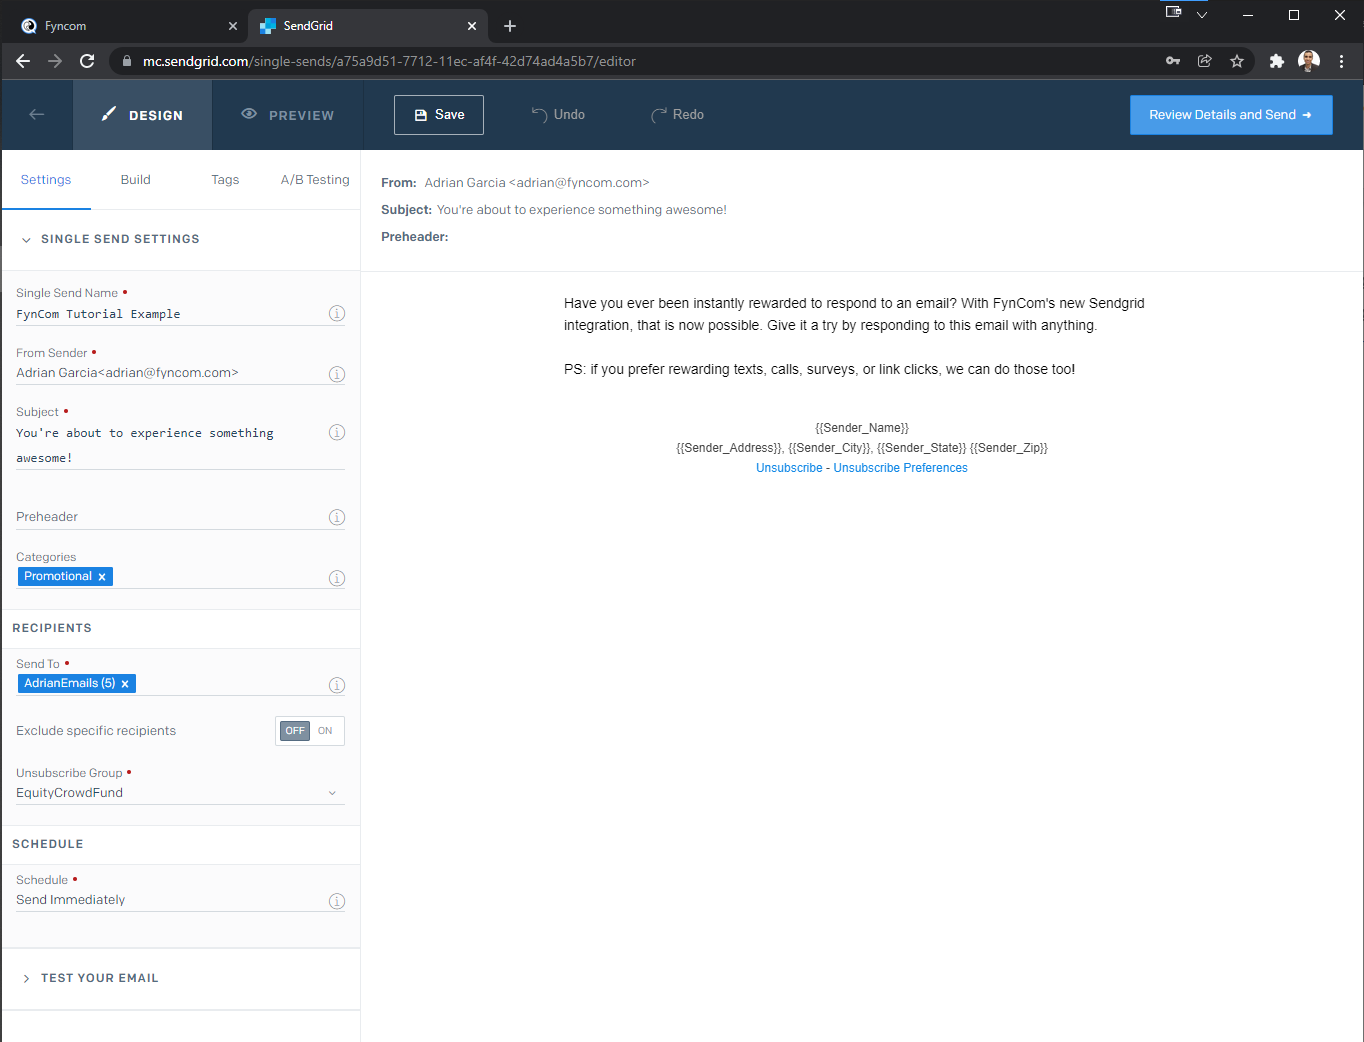
Task: Bookmark this page with star icon
Action: (x=1237, y=61)
